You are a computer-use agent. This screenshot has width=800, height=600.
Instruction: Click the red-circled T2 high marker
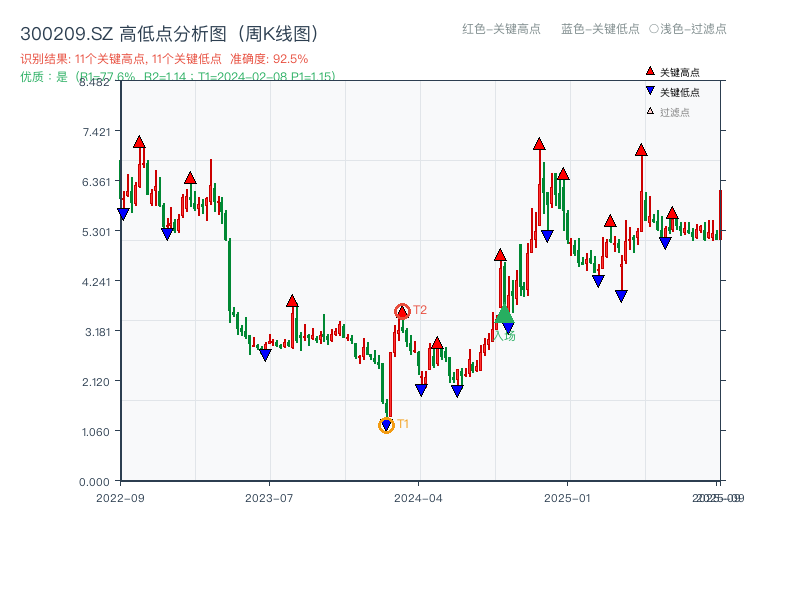(400, 309)
